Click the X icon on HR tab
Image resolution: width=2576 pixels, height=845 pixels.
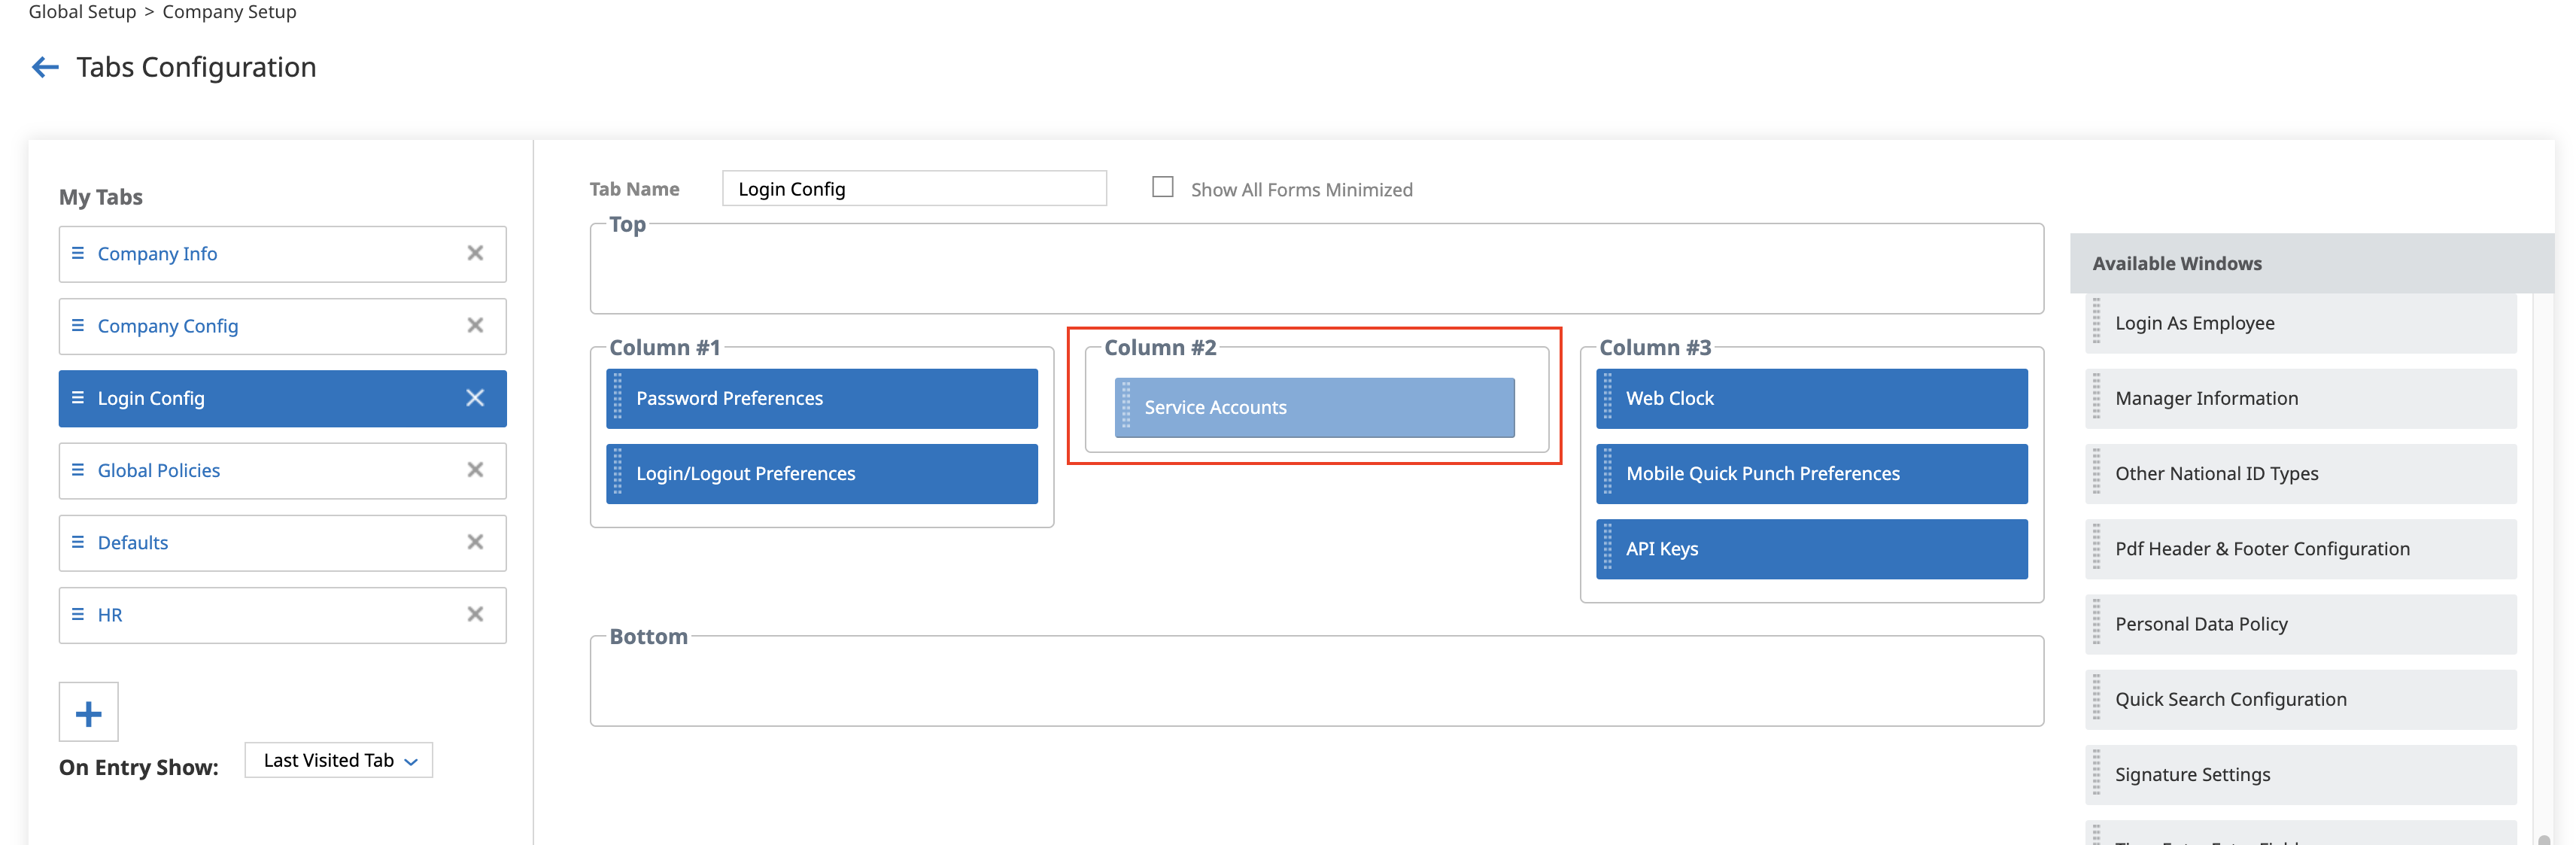pos(475,614)
